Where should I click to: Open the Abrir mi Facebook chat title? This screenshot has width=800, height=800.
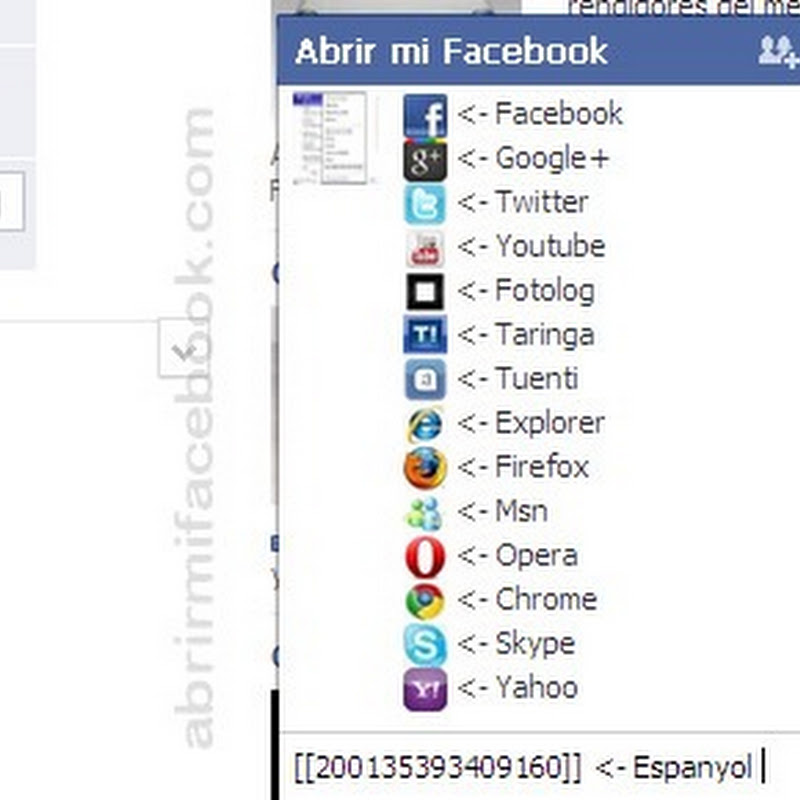[452, 52]
